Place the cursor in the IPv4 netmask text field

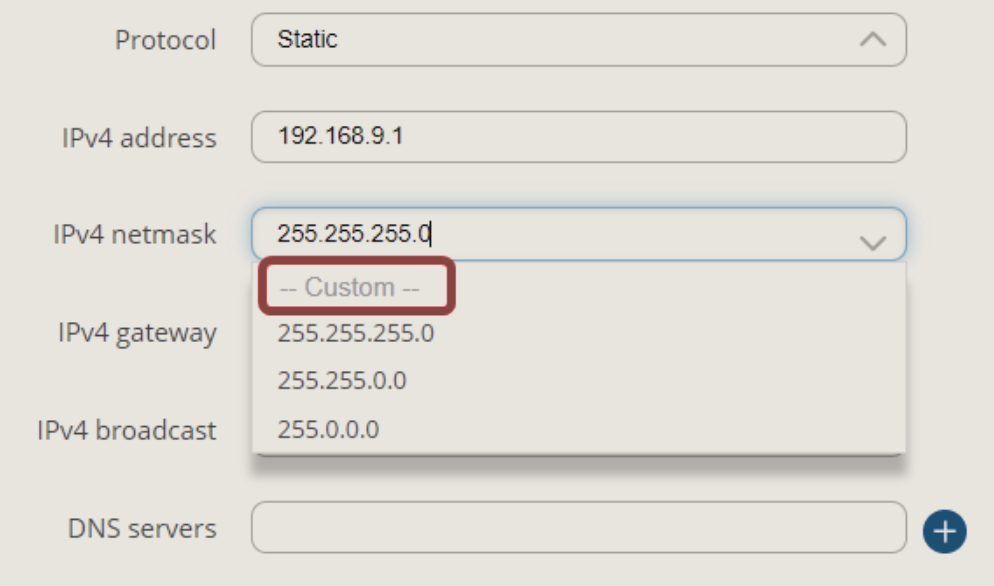579,234
